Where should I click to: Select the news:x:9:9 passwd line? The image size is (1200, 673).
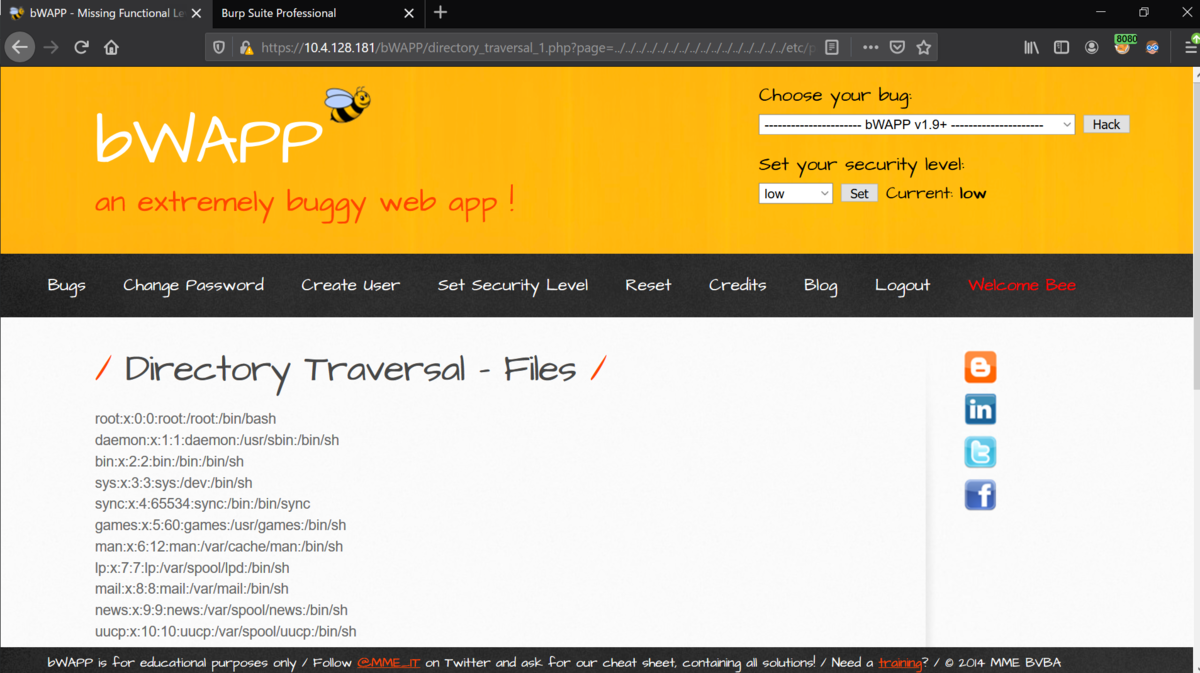tap(221, 610)
